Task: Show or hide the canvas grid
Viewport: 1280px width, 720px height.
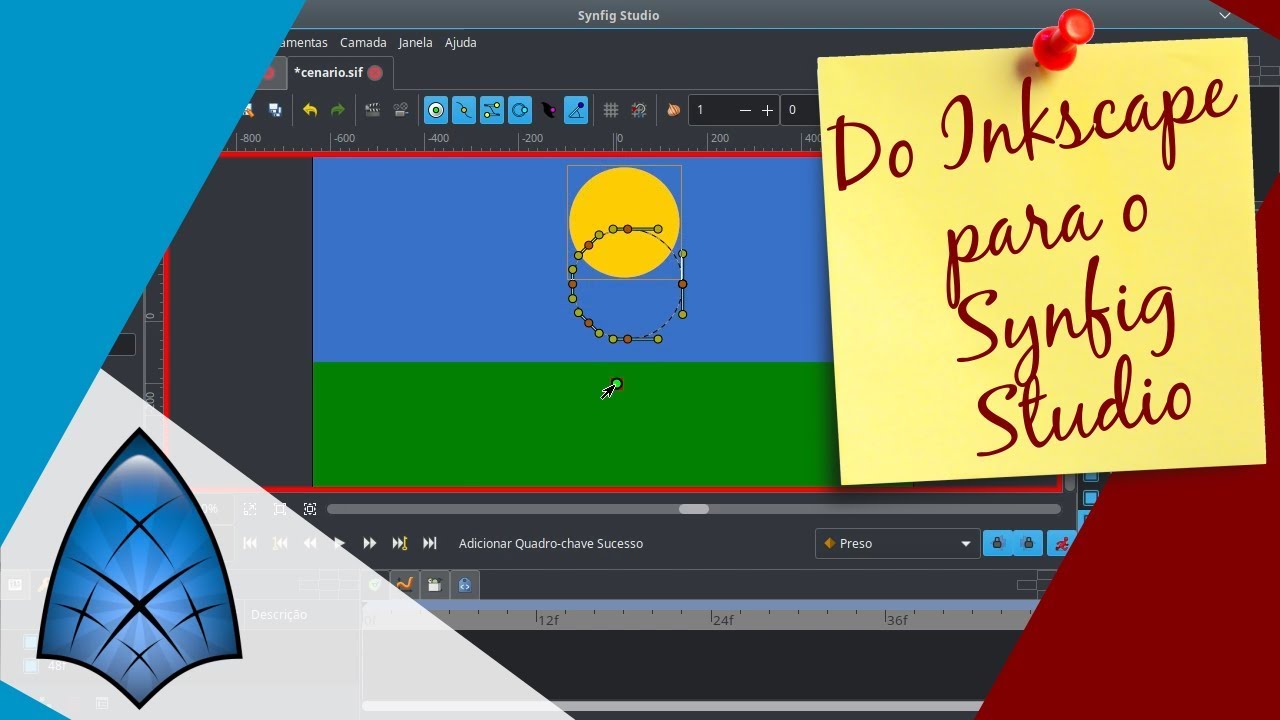Action: (611, 110)
